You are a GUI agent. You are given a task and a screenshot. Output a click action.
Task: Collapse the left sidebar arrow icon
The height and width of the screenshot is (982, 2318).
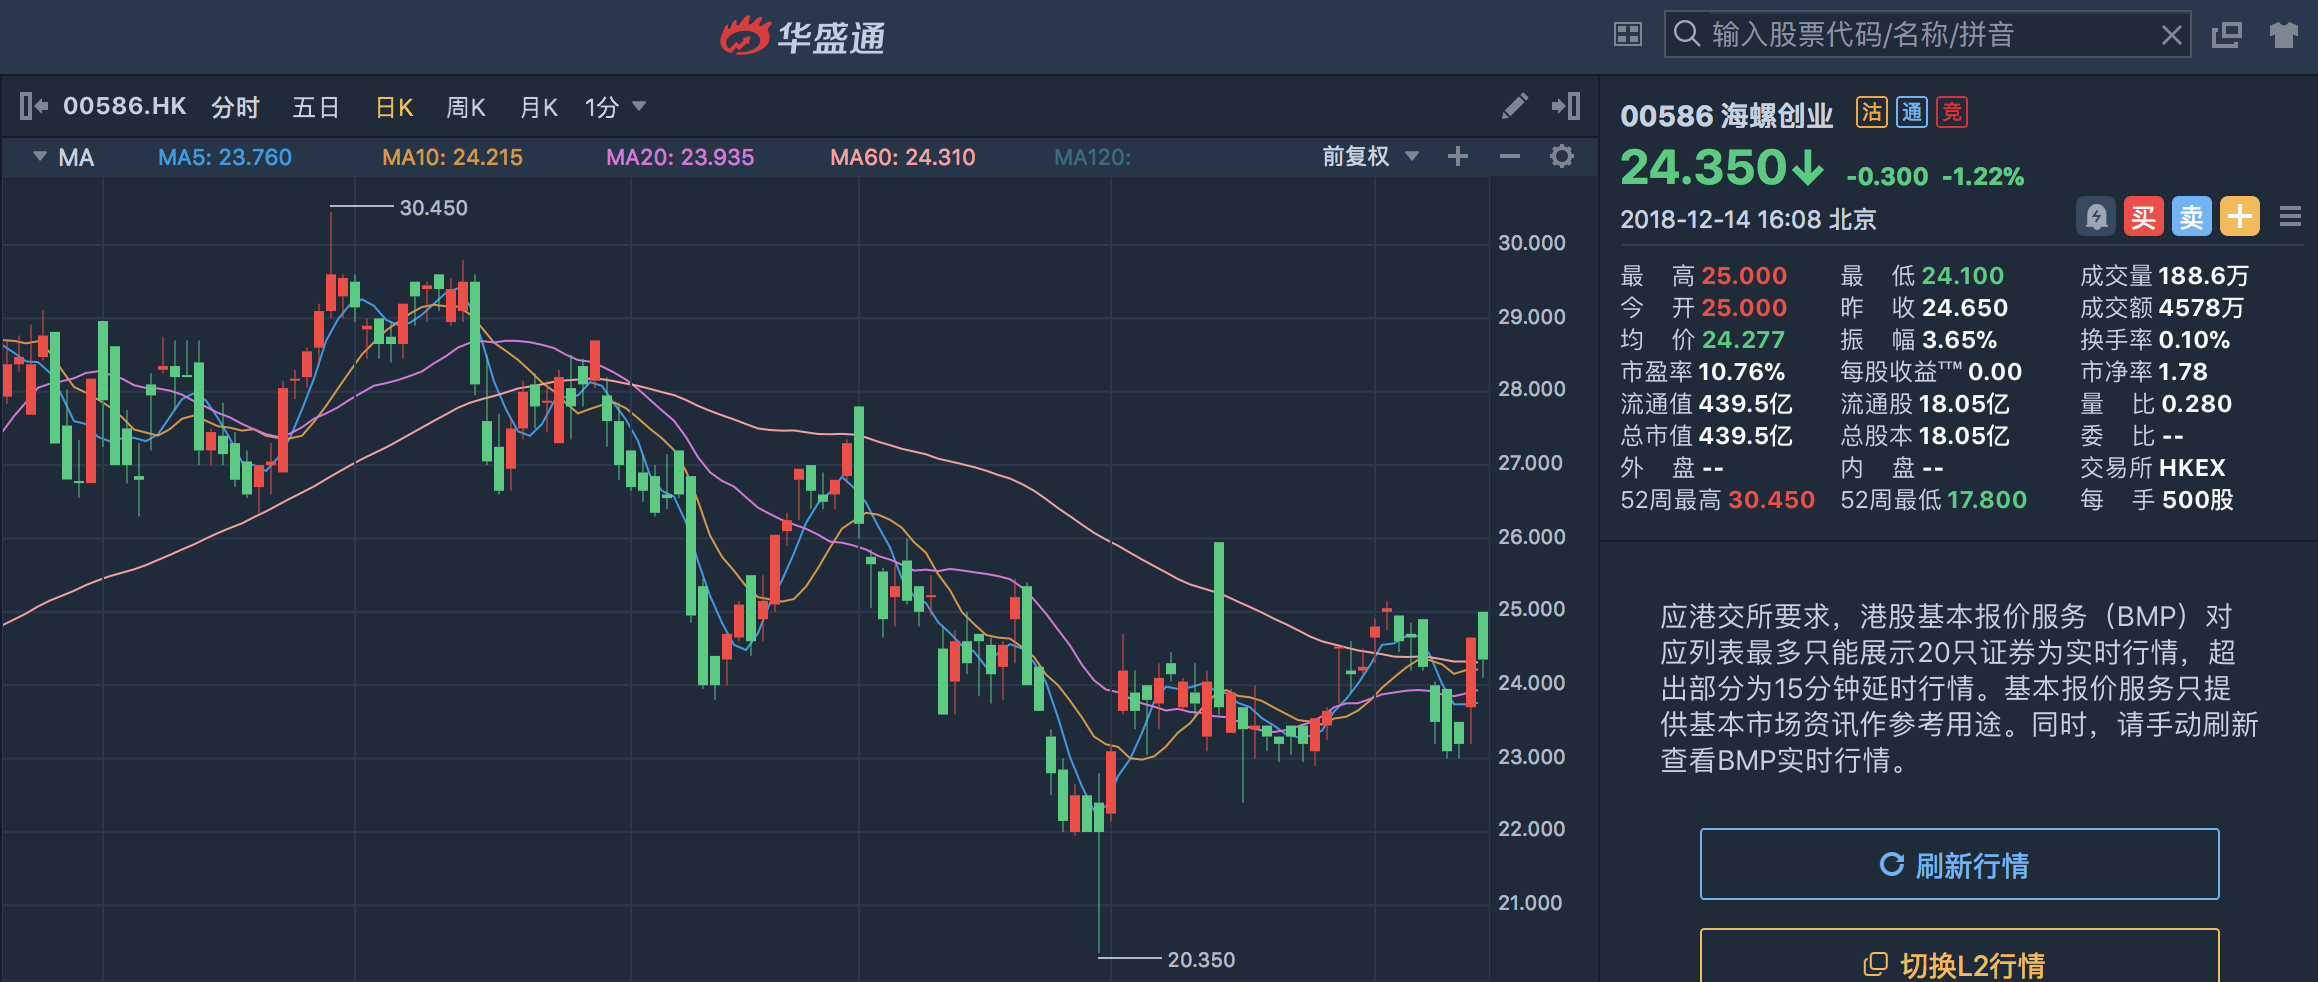click(x=34, y=106)
